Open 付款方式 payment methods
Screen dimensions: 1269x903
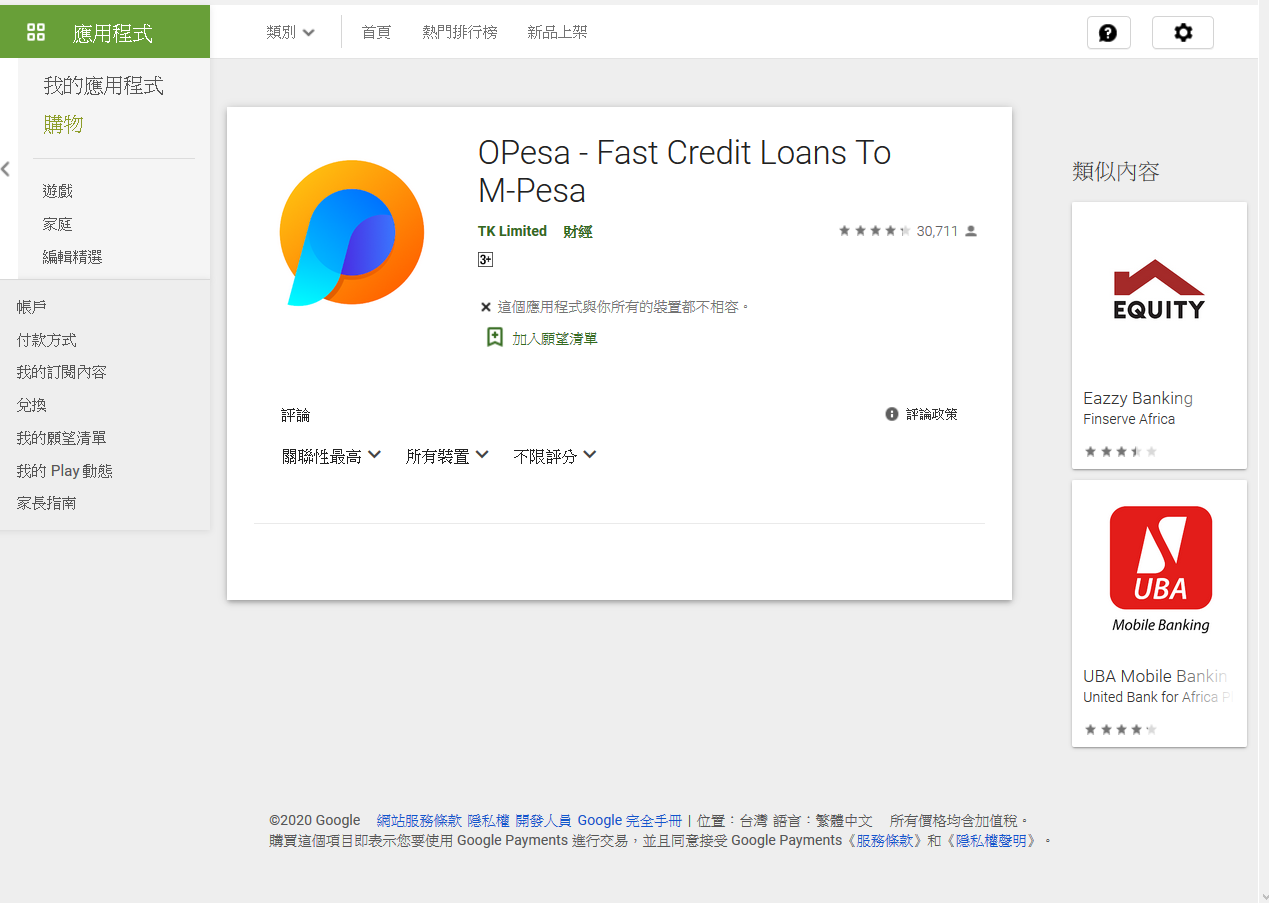47,340
